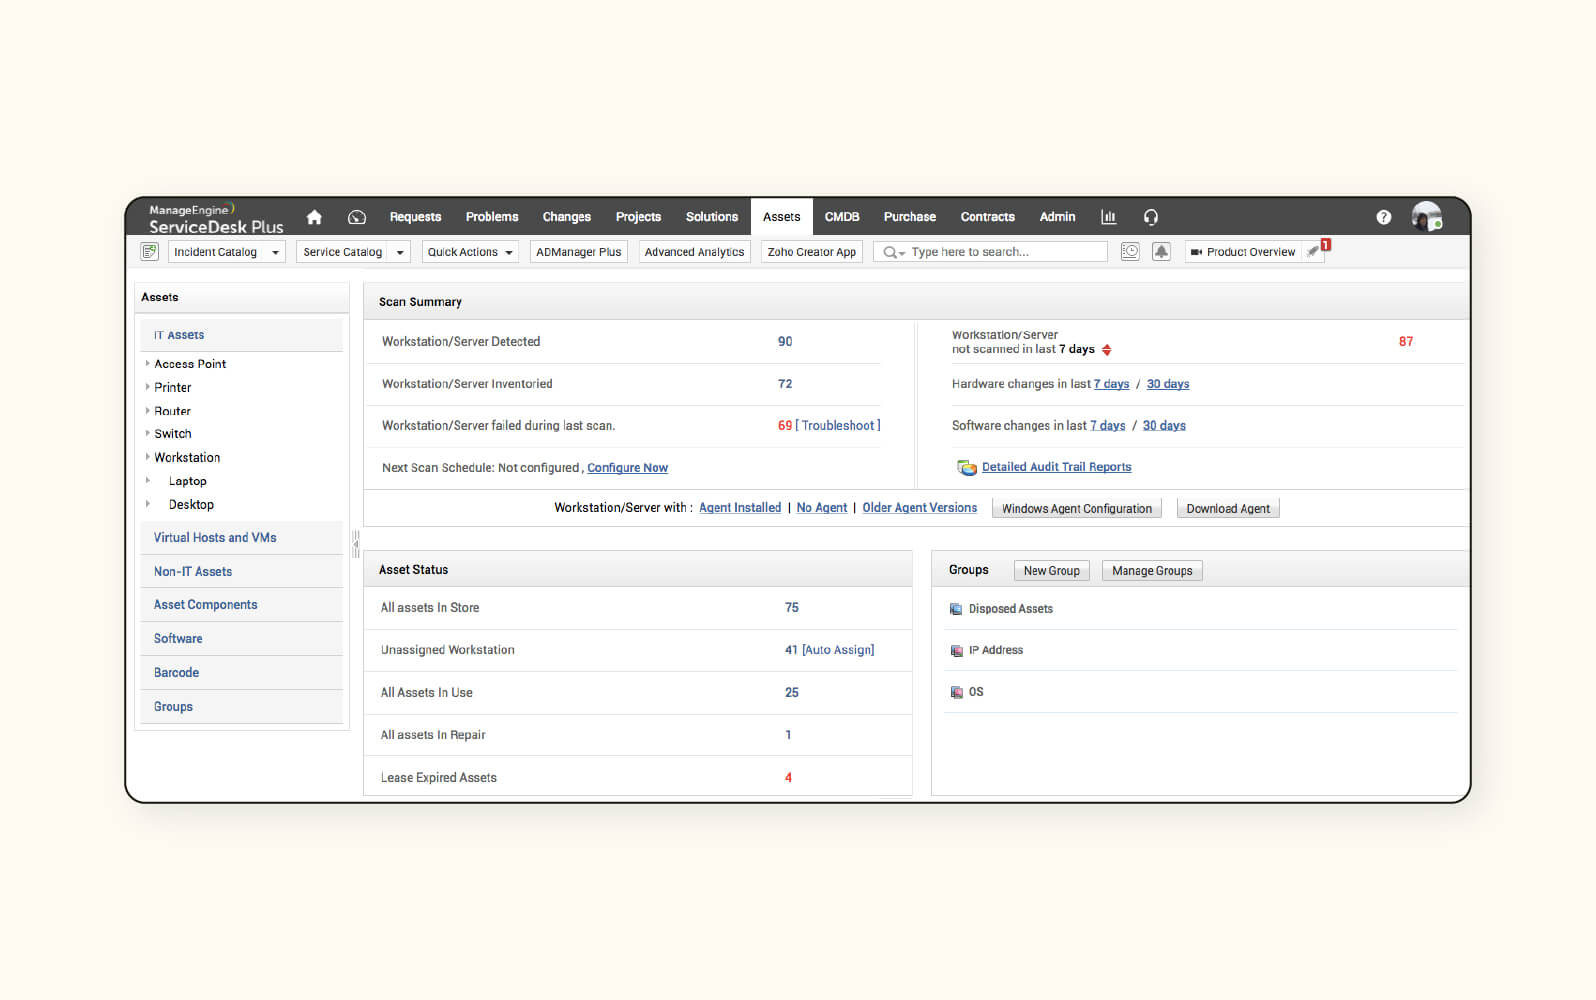Click the Product Overview button
The height and width of the screenshot is (1000, 1596).
coord(1243,252)
